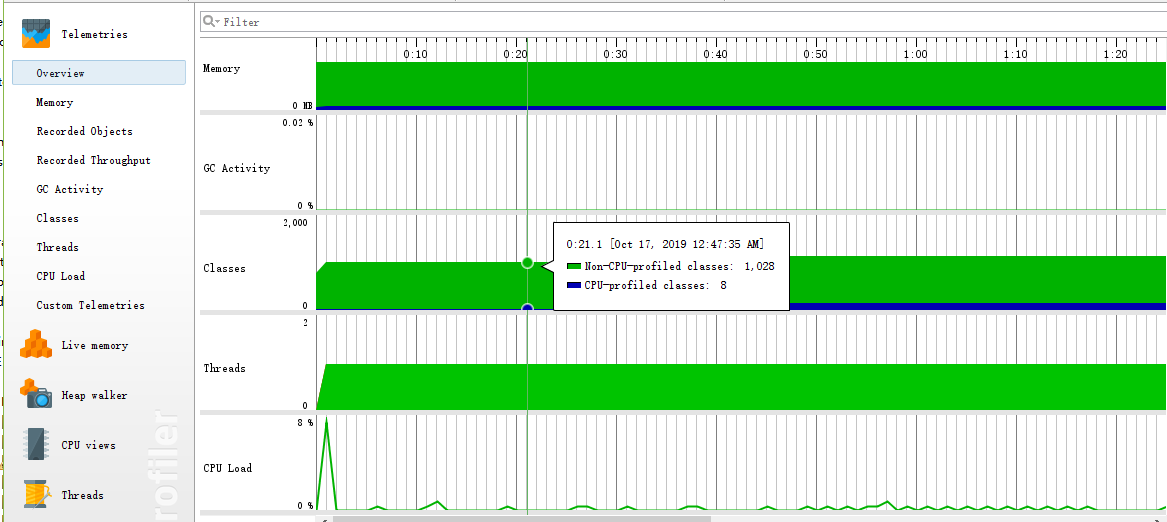Open the Live memory cubes icon
1167x522 pixels.
coord(35,345)
